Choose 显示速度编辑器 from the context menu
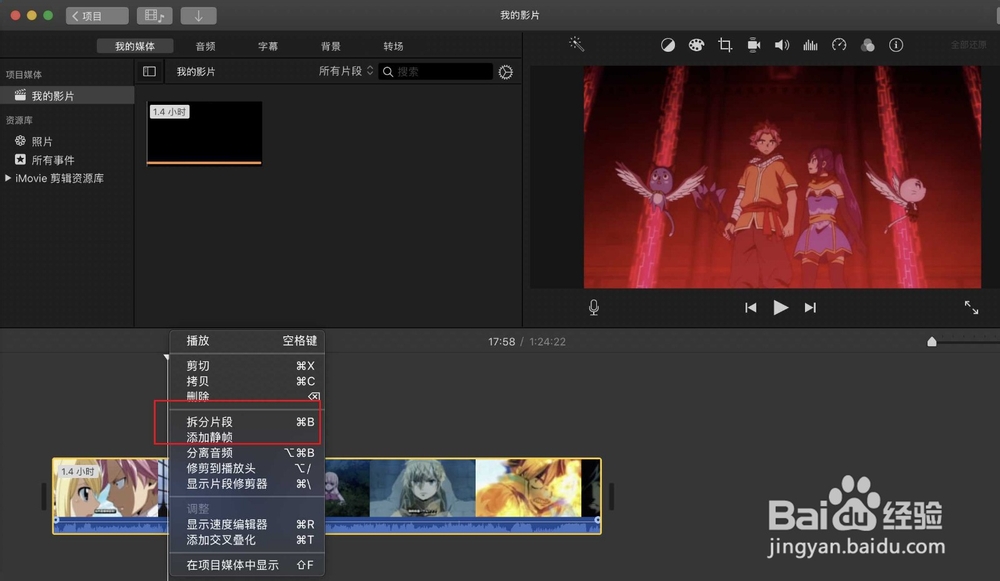This screenshot has width=1000, height=581. point(247,524)
